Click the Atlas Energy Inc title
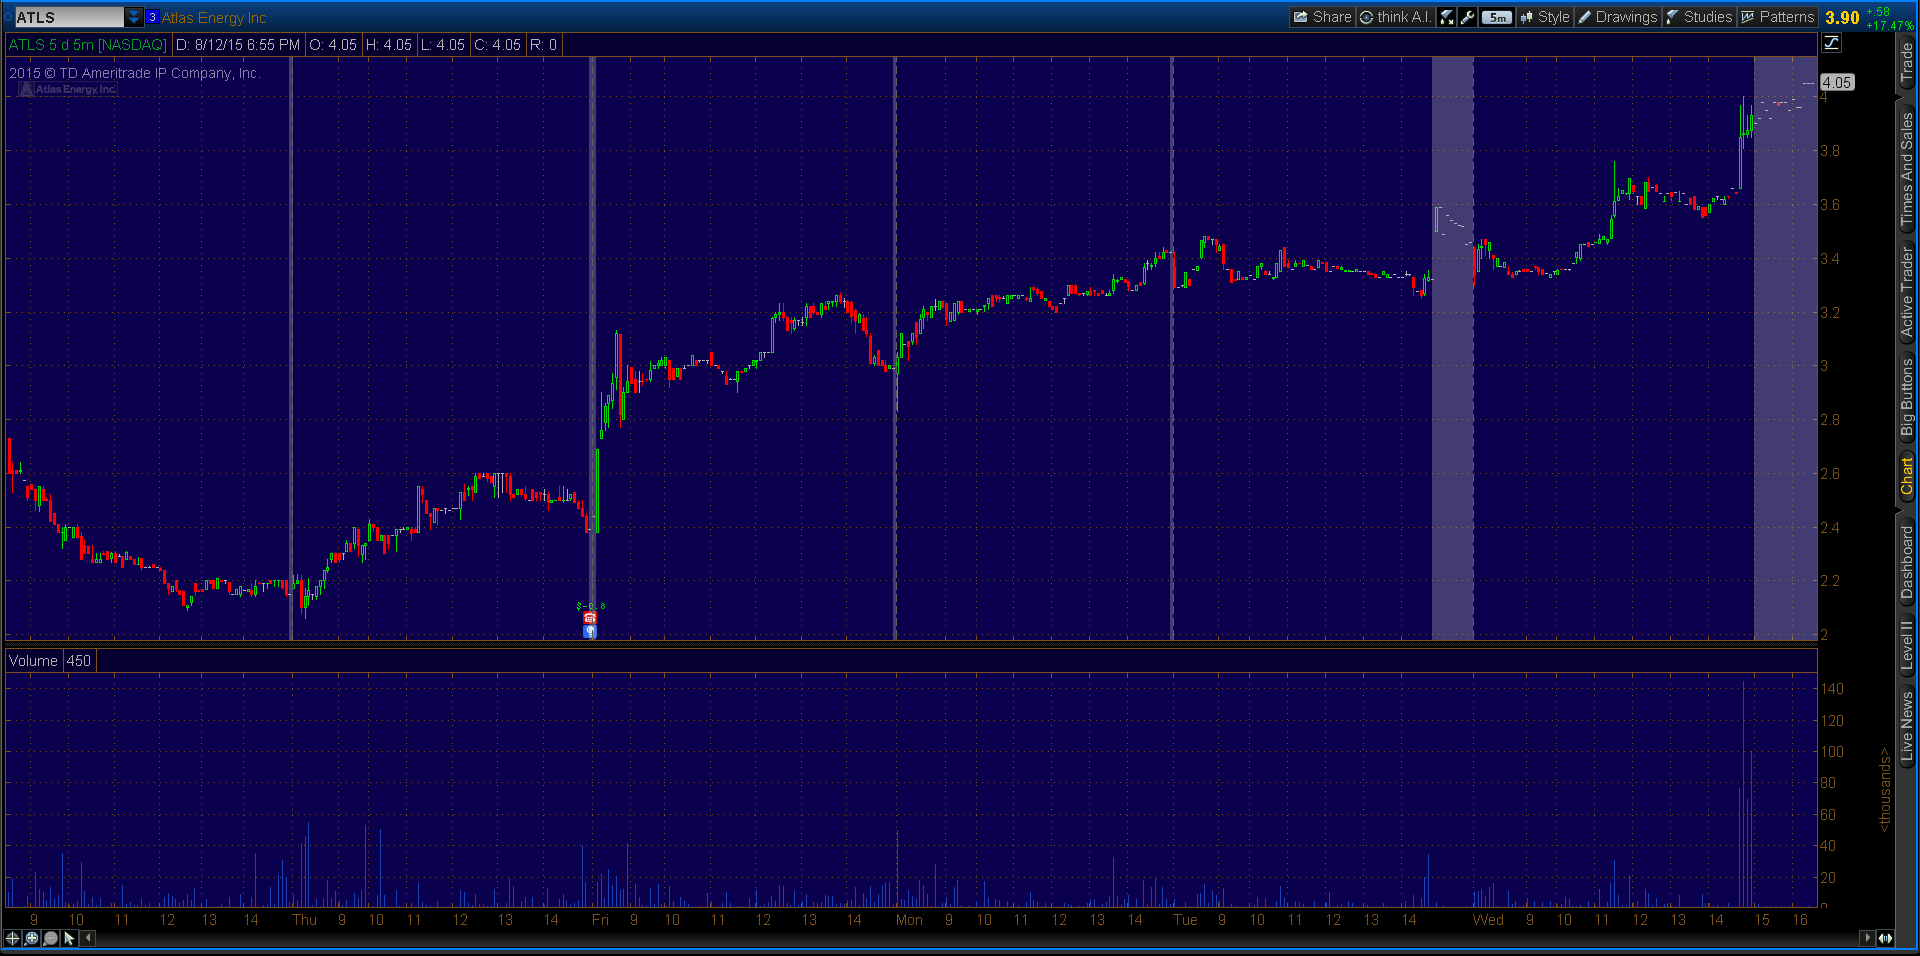 click(x=214, y=18)
